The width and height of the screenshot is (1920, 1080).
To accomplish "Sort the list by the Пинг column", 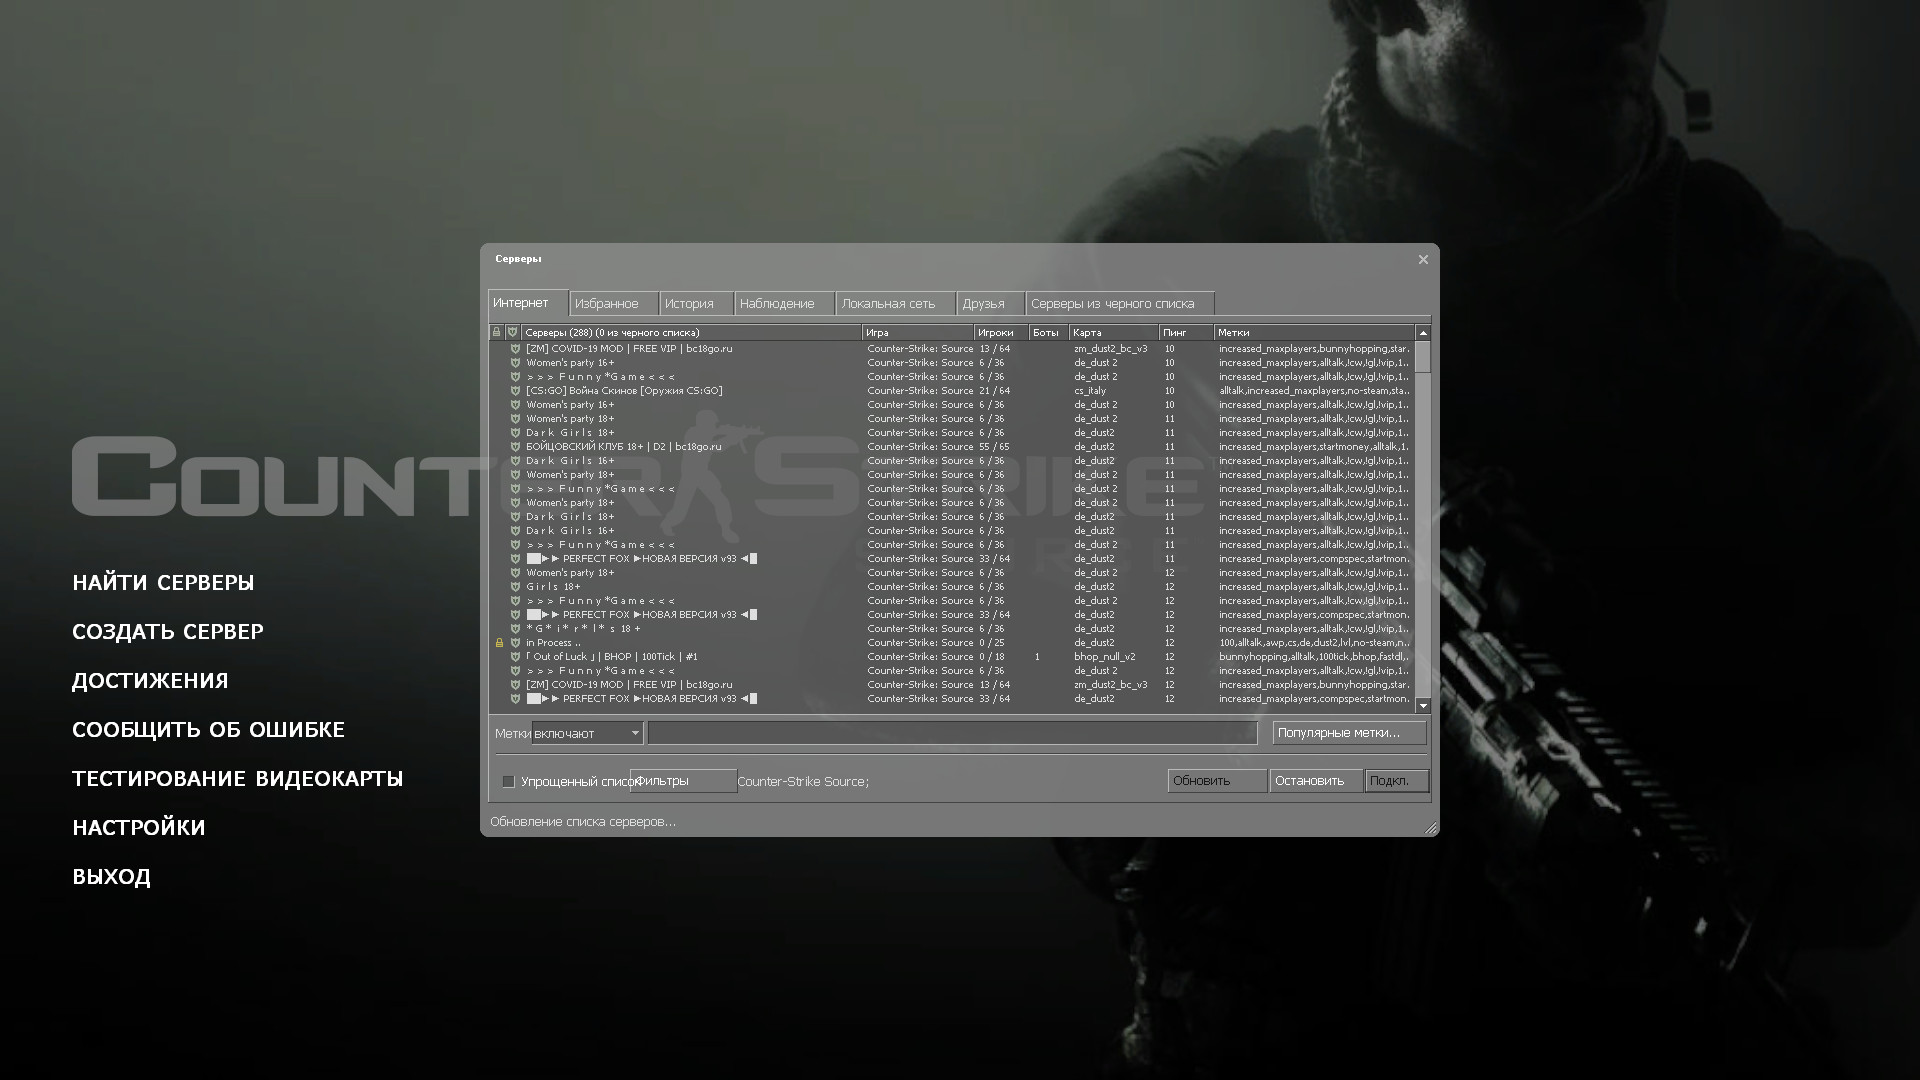I will click(x=1186, y=332).
